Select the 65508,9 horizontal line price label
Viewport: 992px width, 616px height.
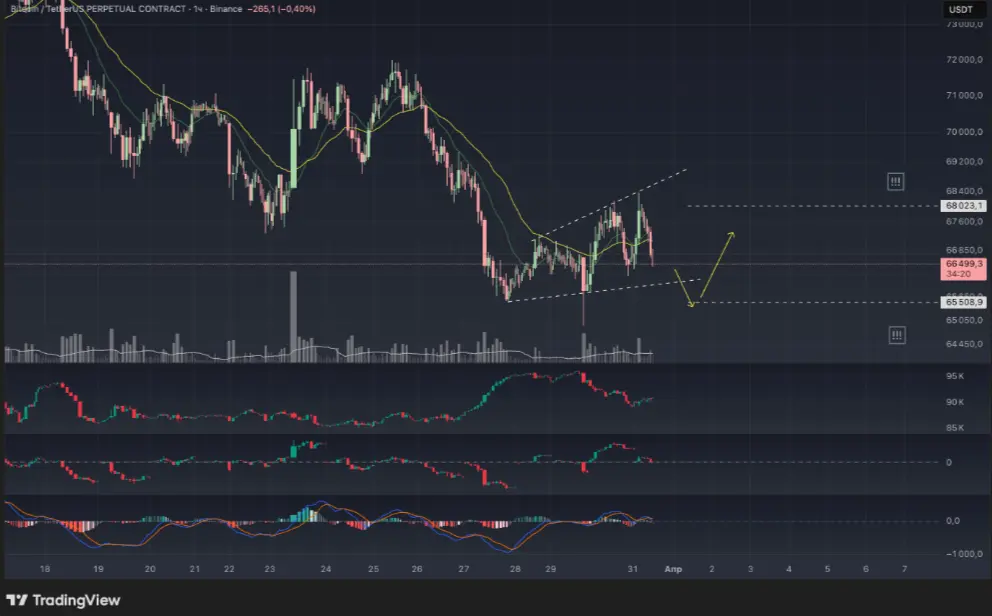pos(964,302)
